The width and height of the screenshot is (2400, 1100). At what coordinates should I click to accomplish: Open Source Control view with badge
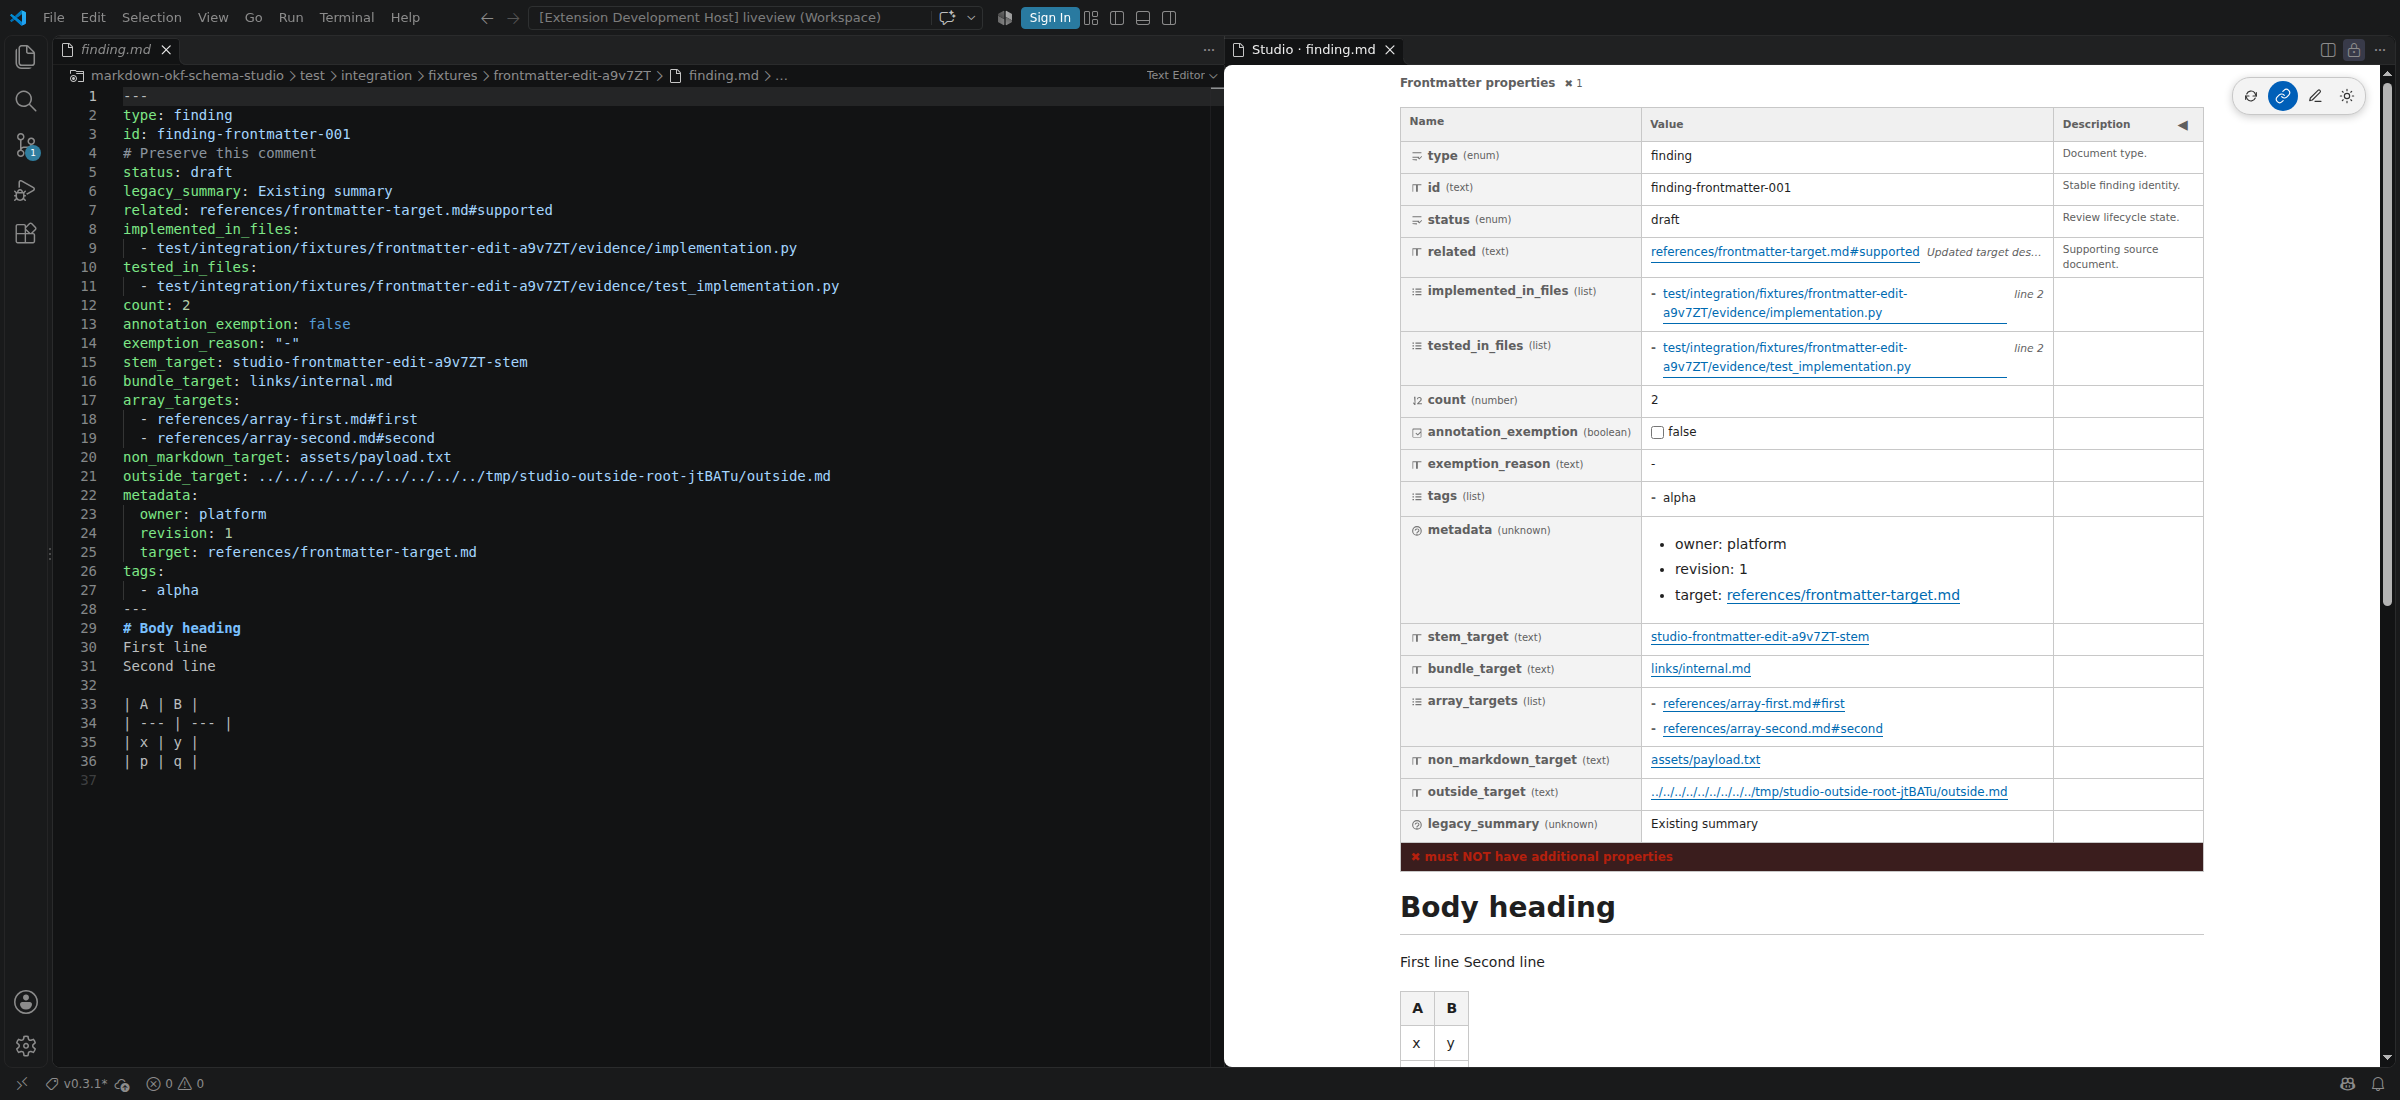point(26,146)
